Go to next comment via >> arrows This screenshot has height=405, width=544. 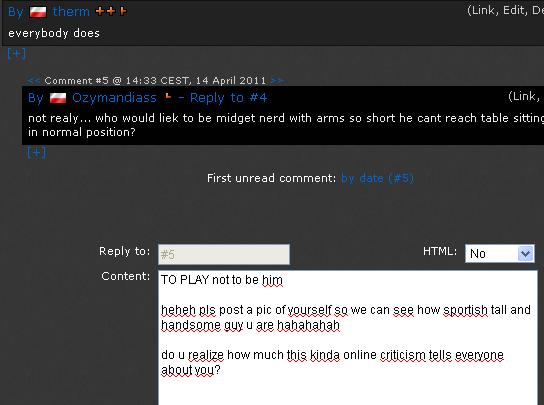point(277,81)
